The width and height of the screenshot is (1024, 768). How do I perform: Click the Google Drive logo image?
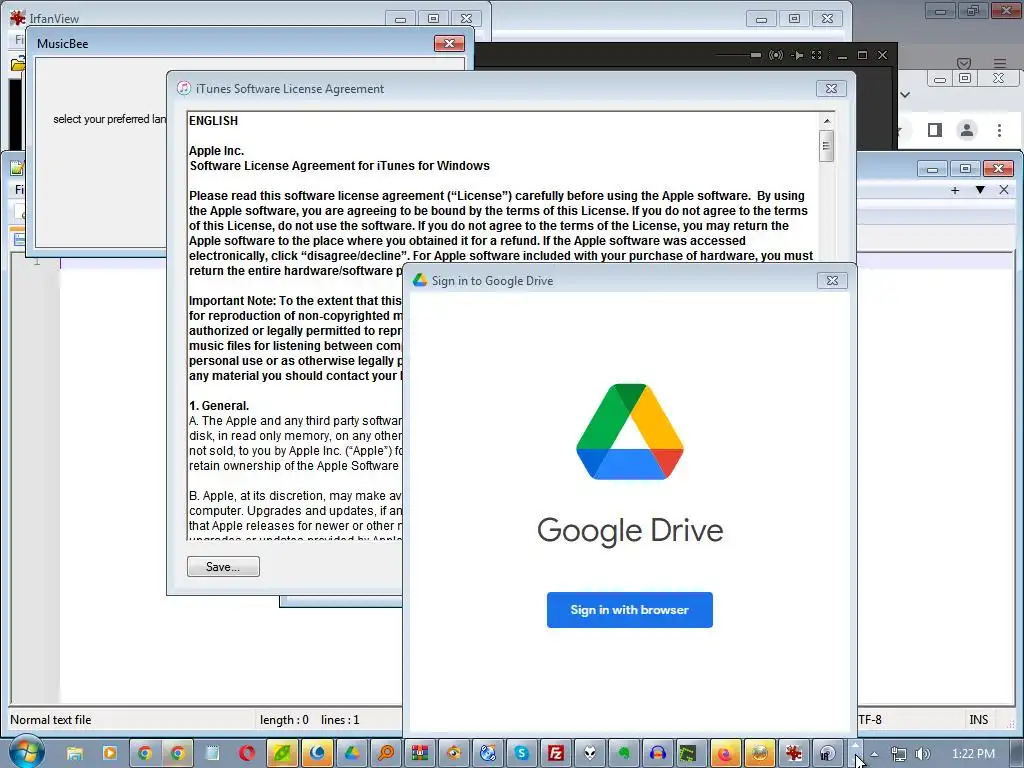coord(630,432)
